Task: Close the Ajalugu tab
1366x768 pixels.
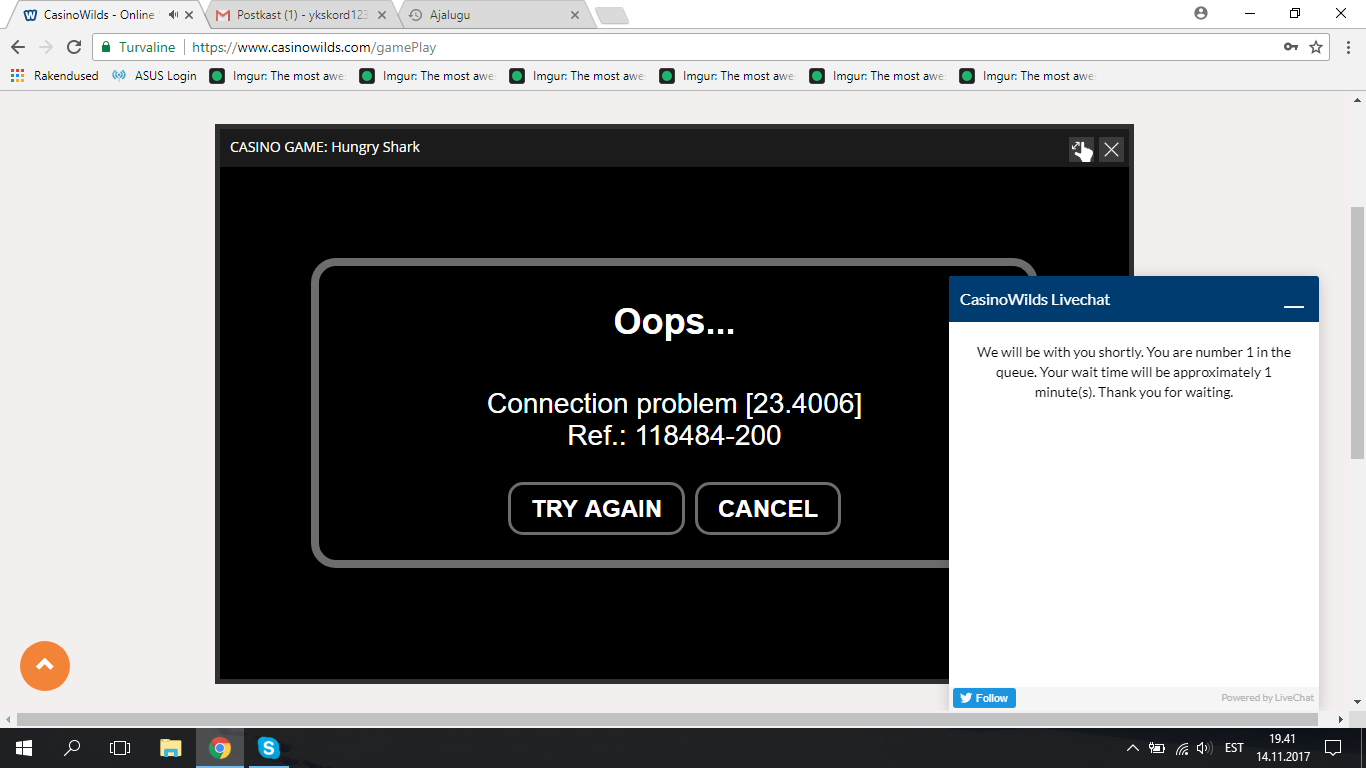Action: pyautogui.click(x=574, y=15)
